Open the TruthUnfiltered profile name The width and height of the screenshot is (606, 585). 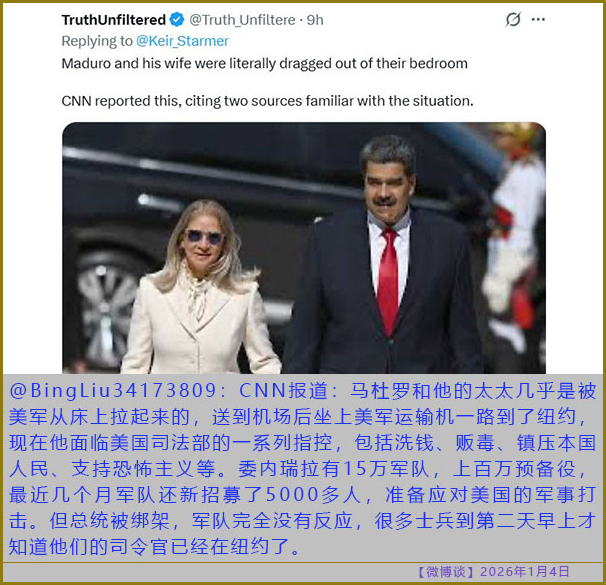click(x=114, y=20)
